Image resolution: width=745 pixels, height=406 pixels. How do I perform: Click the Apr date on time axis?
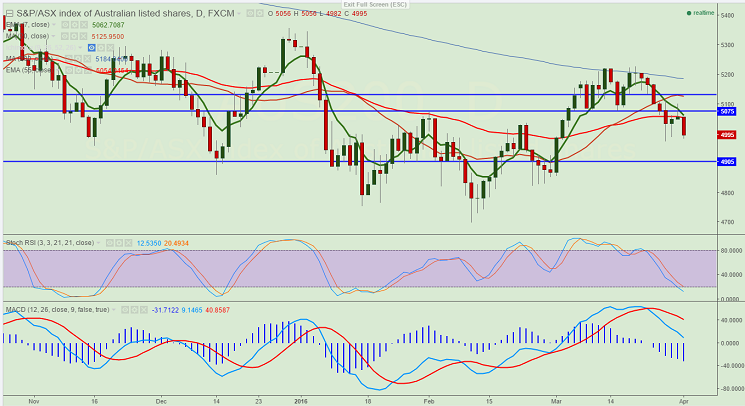coord(683,401)
